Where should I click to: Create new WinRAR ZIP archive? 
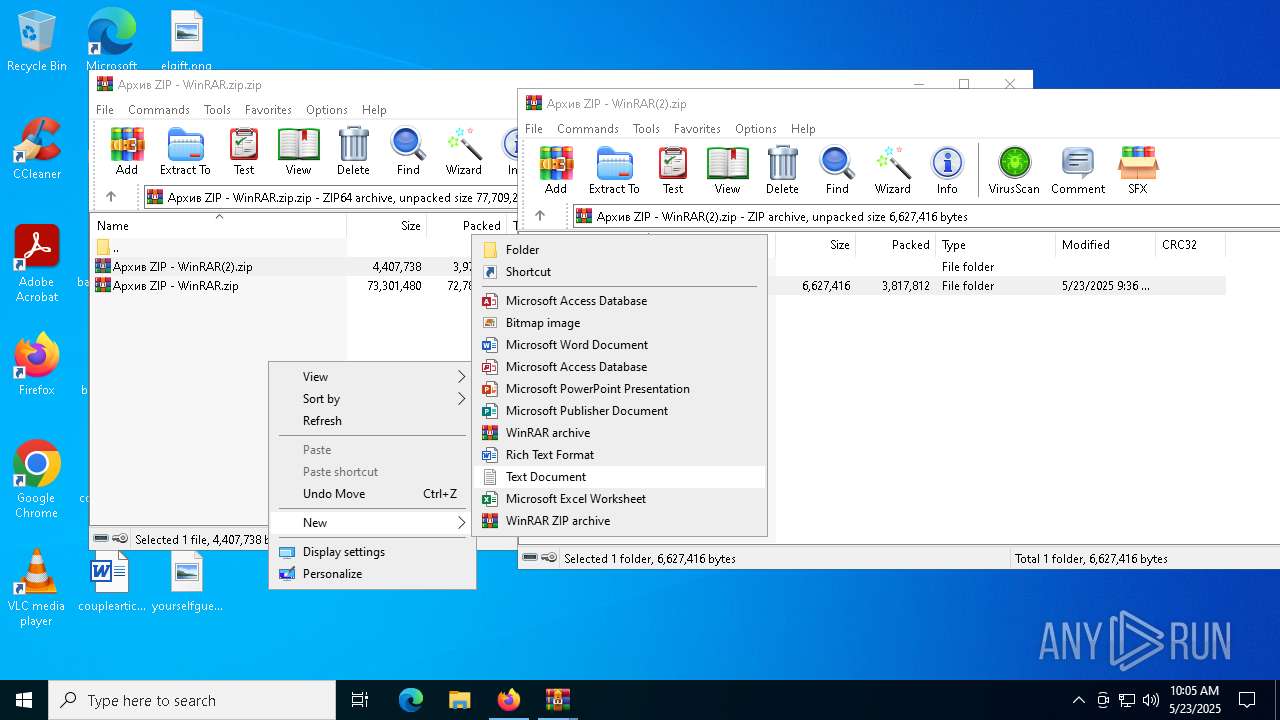pos(620,521)
